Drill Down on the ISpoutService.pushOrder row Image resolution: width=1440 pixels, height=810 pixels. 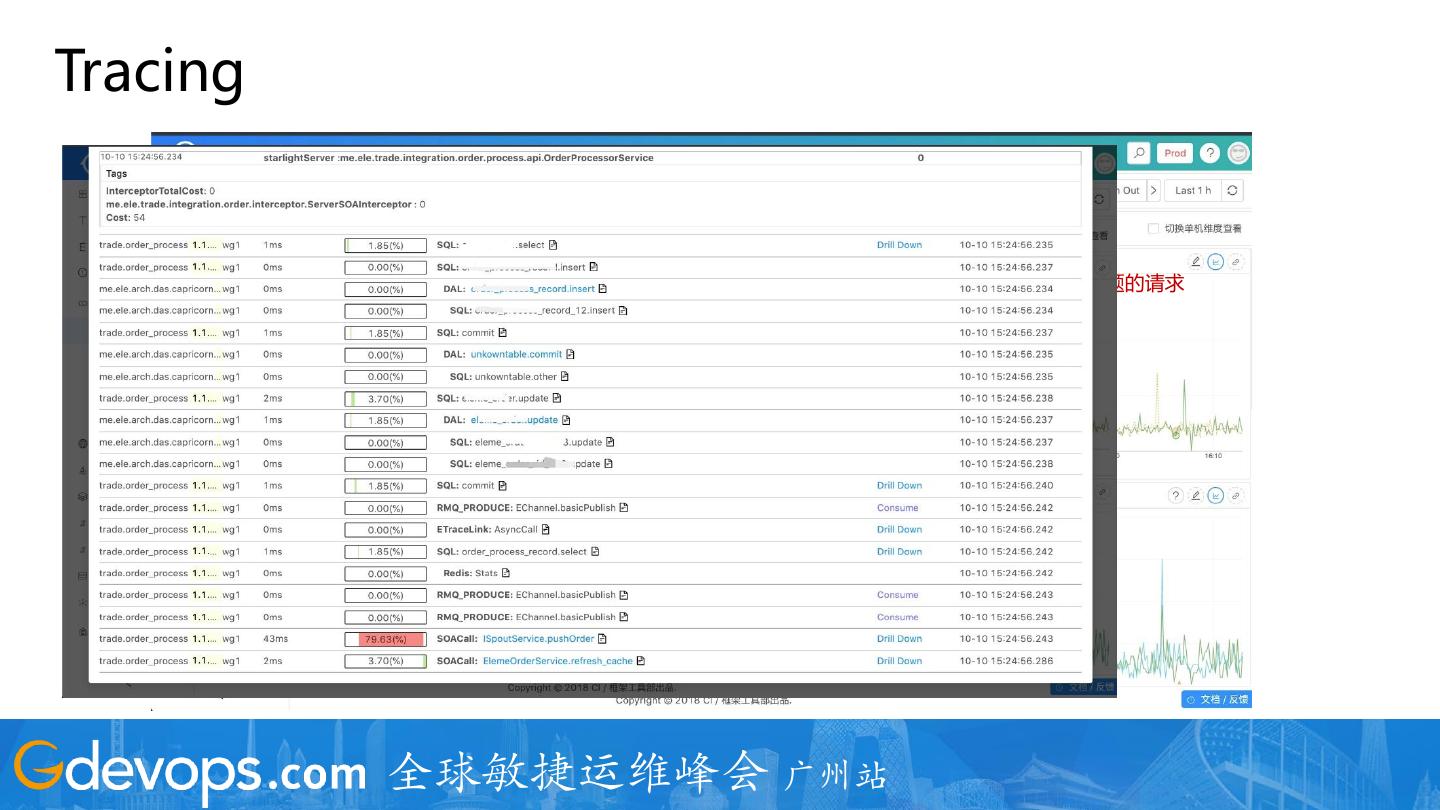pos(899,639)
